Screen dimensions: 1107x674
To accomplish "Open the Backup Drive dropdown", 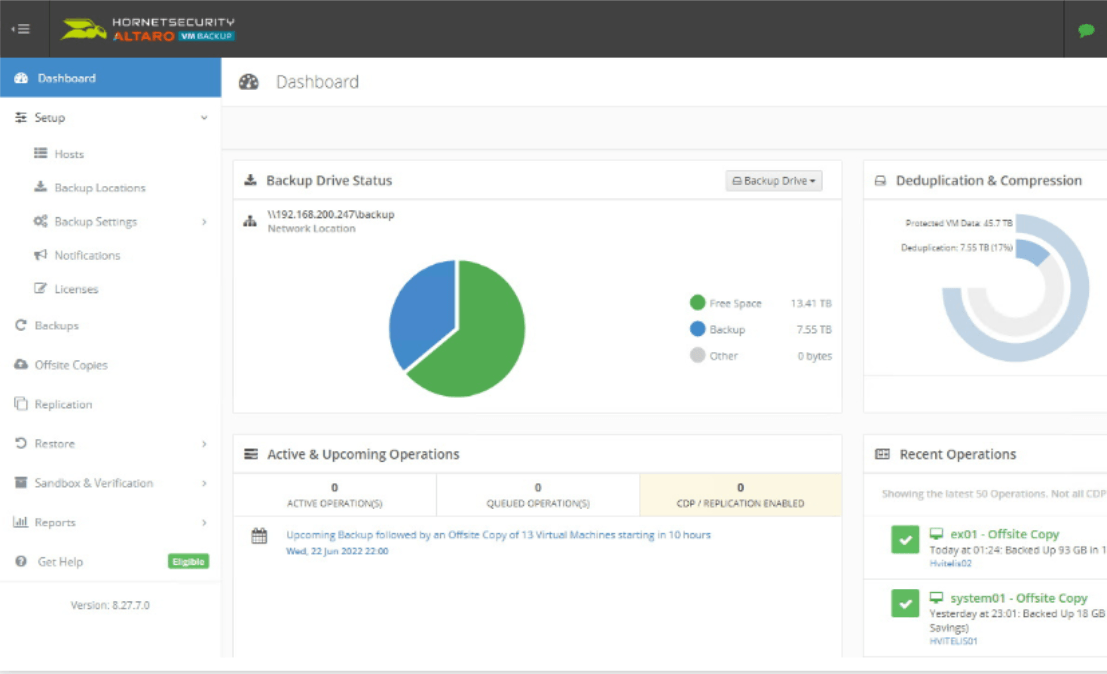I will pos(774,181).
